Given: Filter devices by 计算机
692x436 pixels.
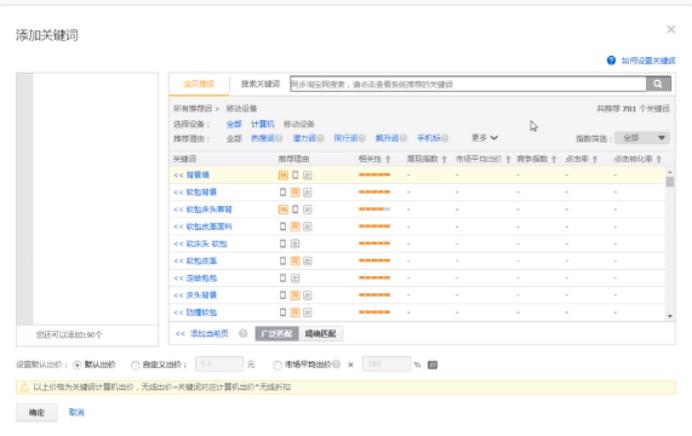Looking at the screenshot, I should 263,124.
